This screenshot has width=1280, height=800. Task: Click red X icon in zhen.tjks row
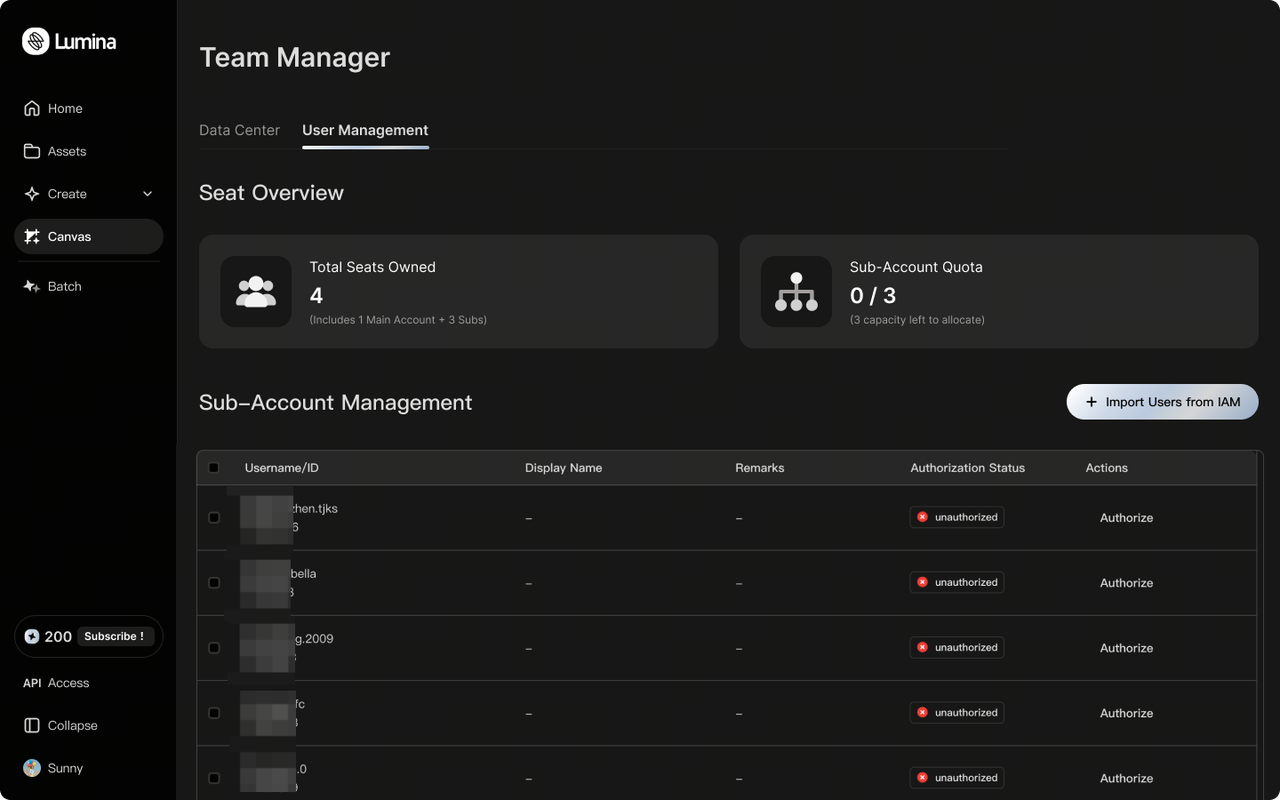[x=922, y=517]
